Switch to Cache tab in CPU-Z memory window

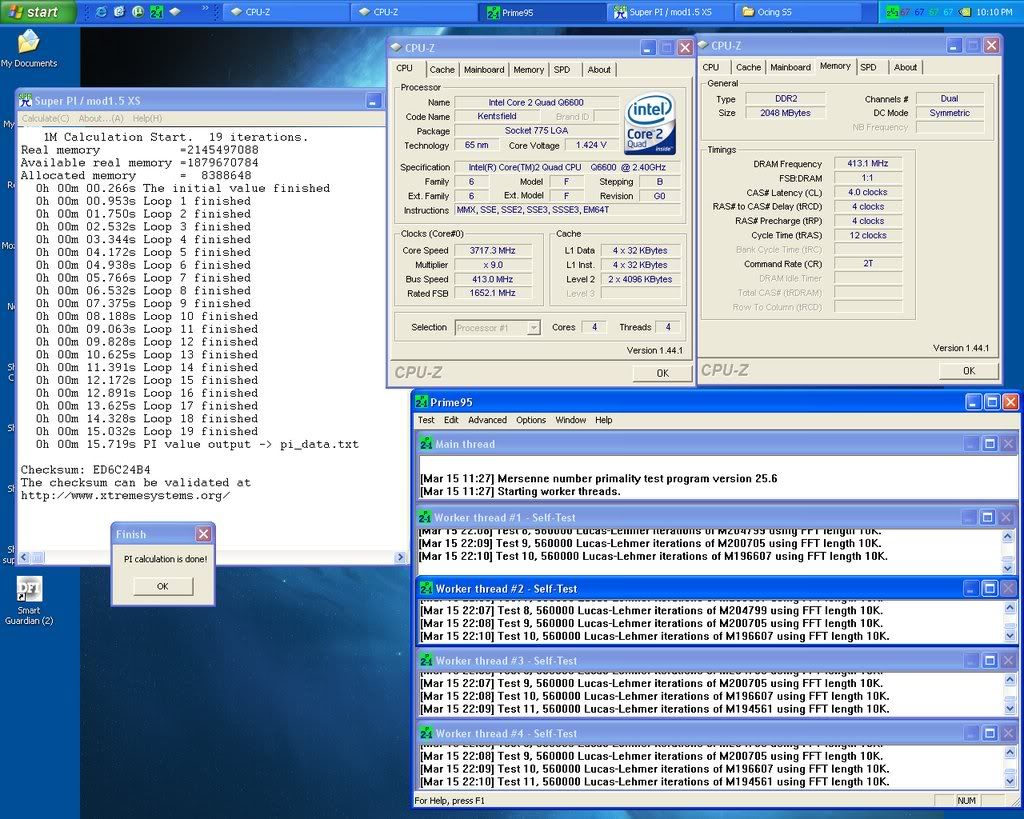point(748,67)
